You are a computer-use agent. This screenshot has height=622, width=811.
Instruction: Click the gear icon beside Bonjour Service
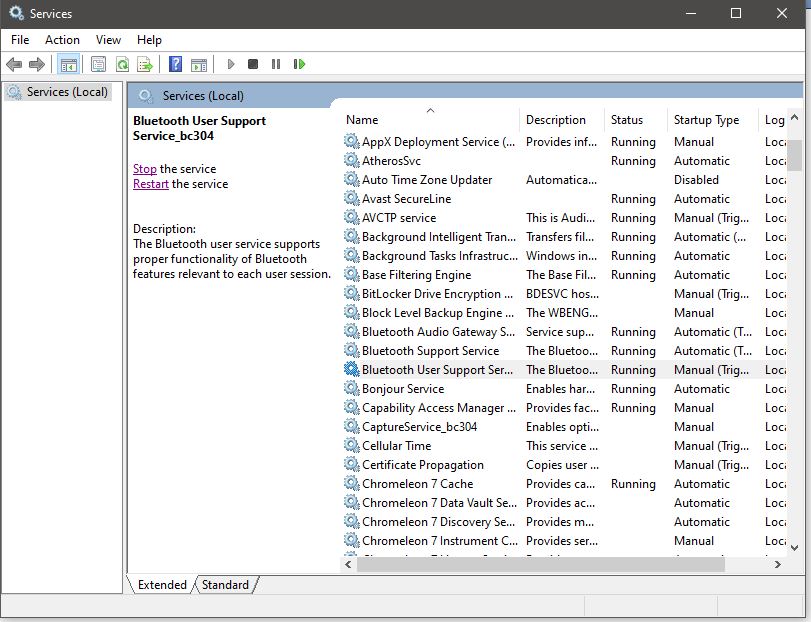pyautogui.click(x=352, y=388)
